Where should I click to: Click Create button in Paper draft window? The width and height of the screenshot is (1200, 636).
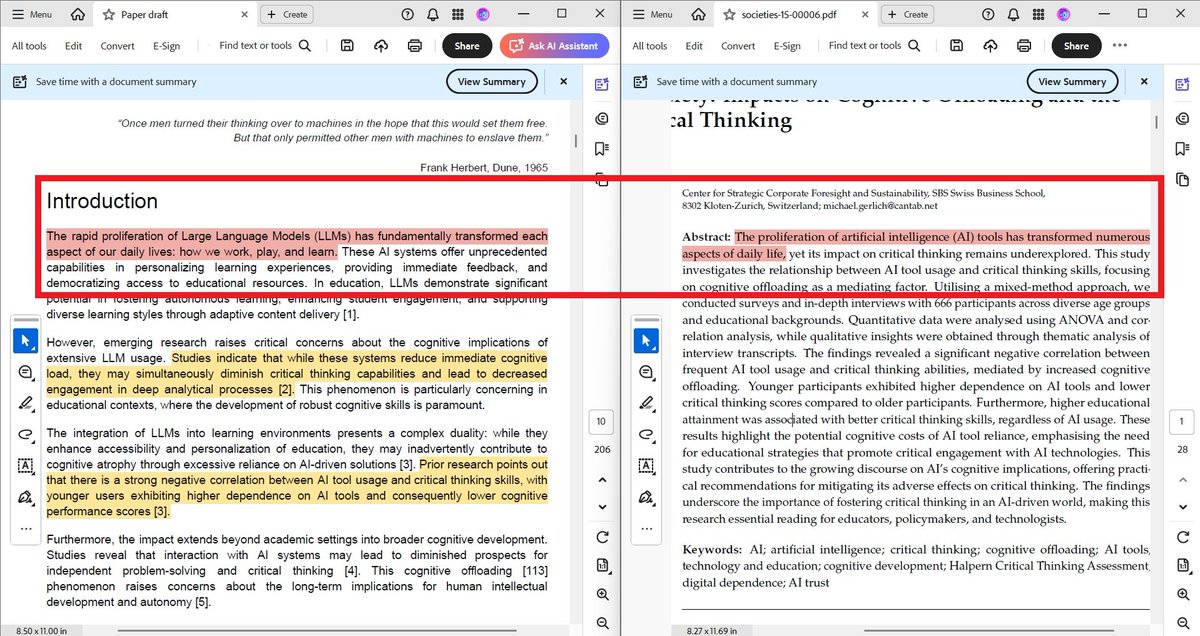click(287, 14)
